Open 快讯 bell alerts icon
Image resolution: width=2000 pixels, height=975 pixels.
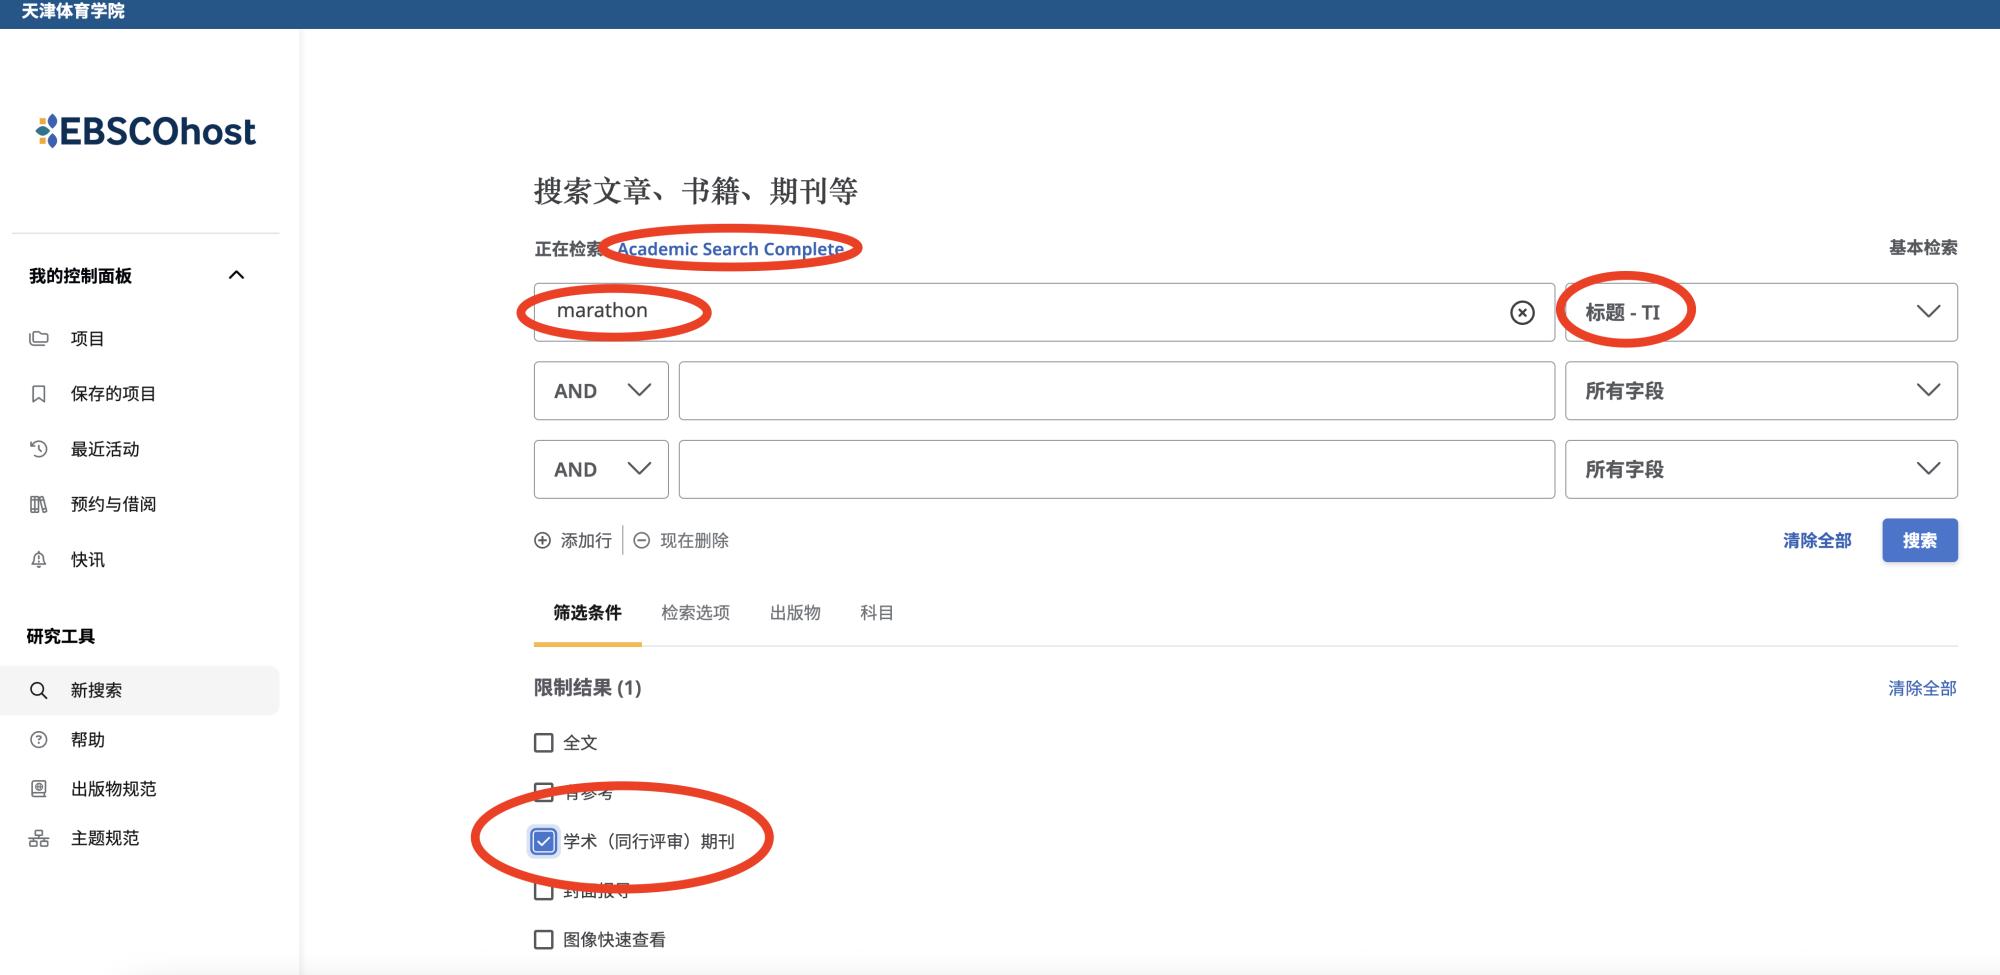click(x=39, y=560)
